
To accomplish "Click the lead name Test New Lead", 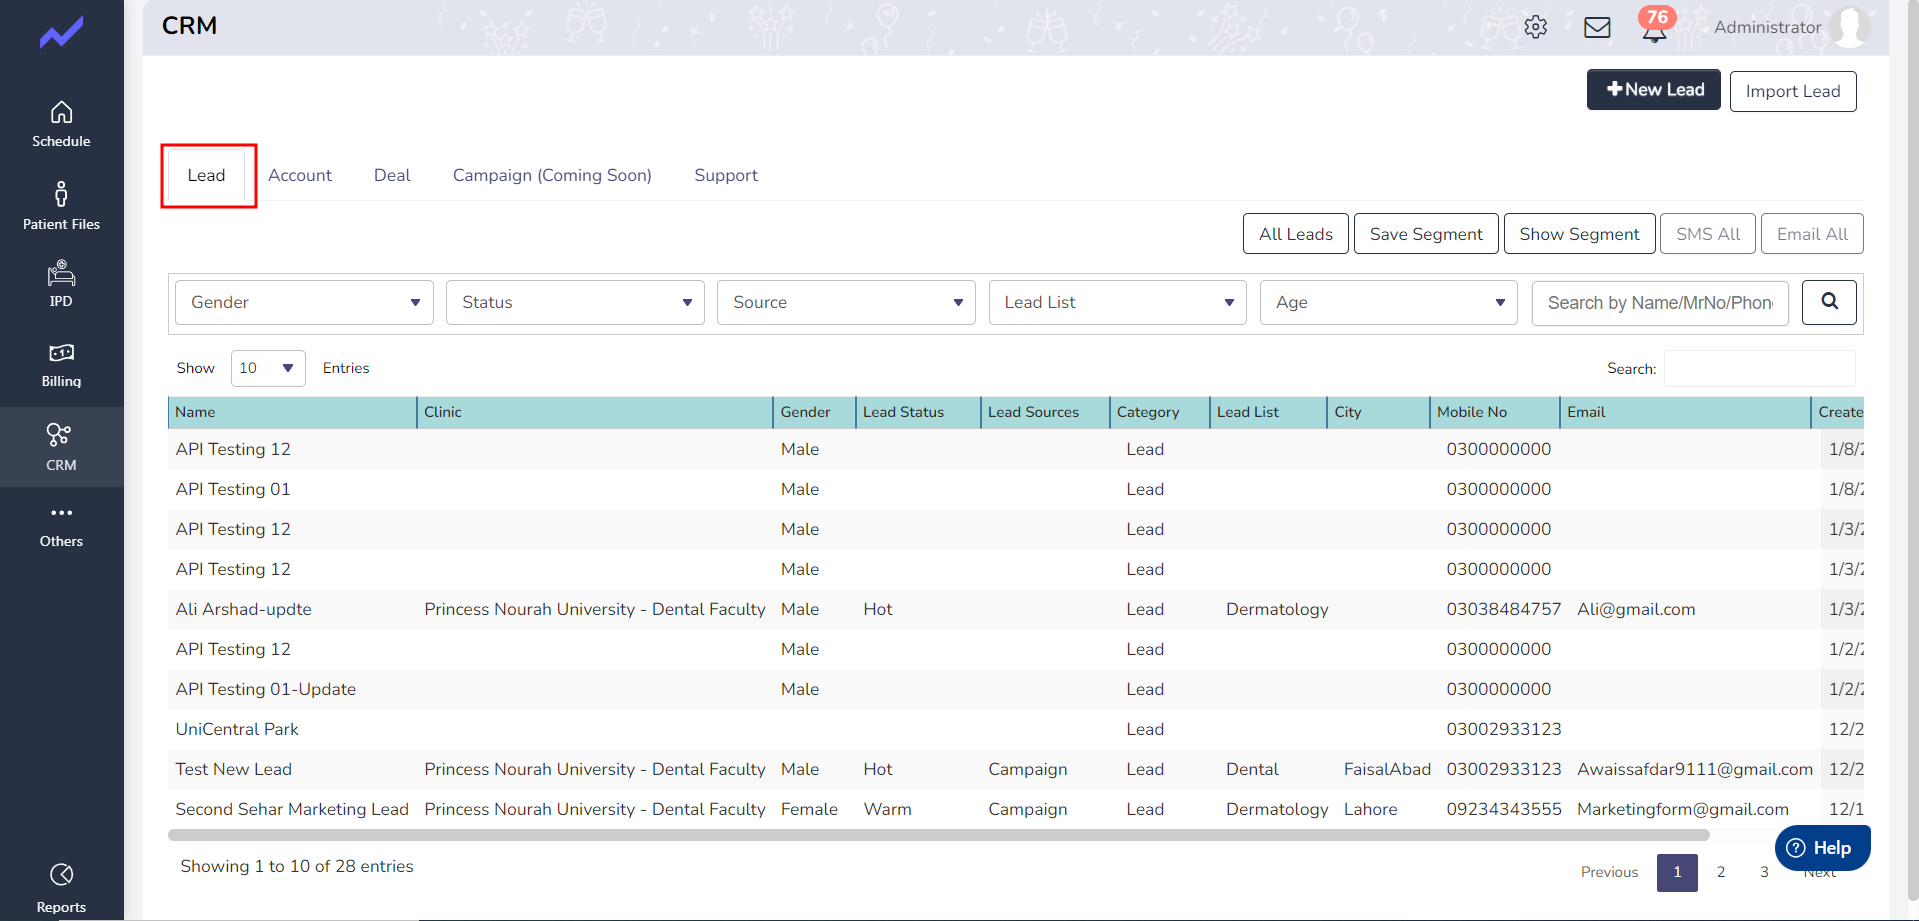I will [x=233, y=769].
